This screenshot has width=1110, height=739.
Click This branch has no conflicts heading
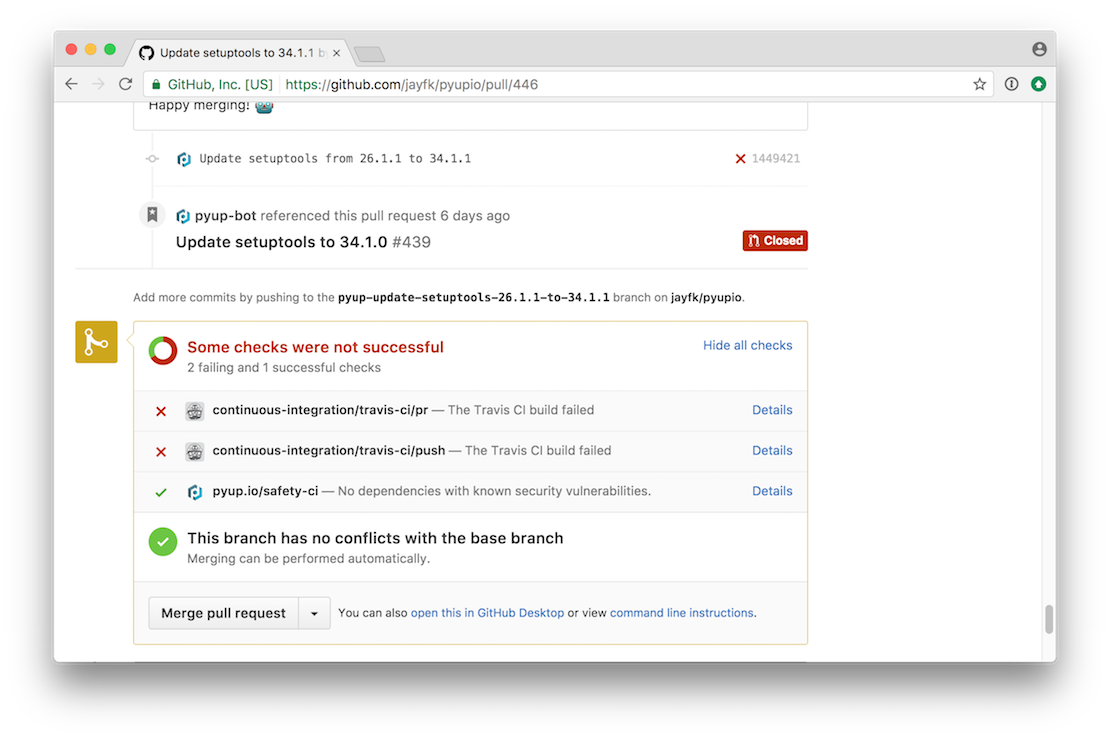click(x=375, y=538)
